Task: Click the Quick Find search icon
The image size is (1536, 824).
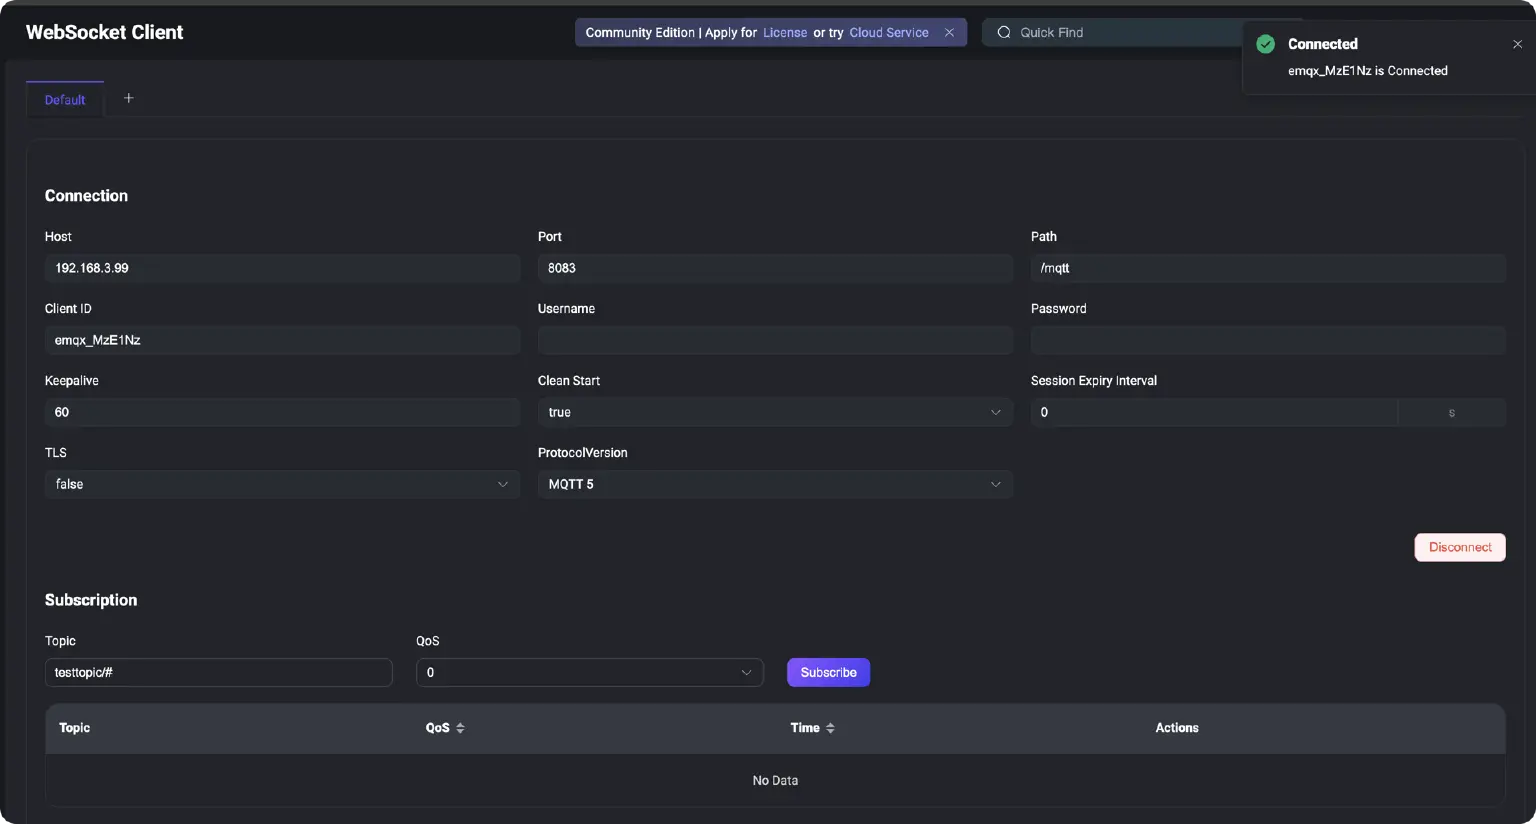Action: tap(1004, 33)
